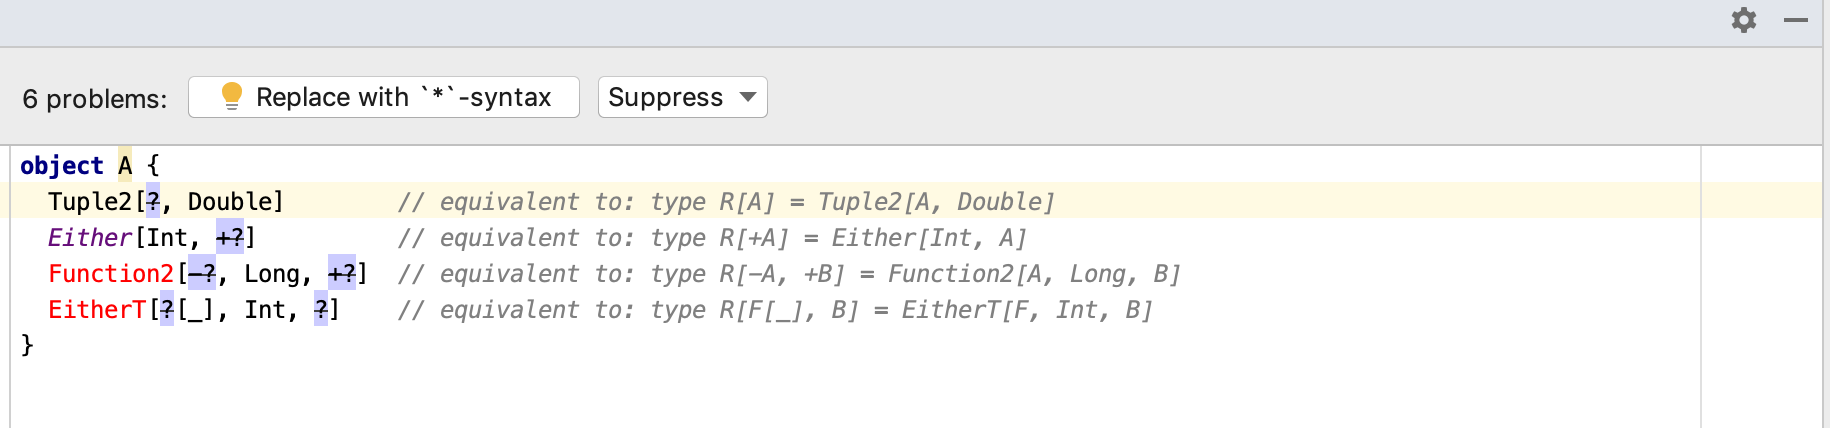The width and height of the screenshot is (1830, 428).
Task: Click the 6 problems label
Action: coord(95,99)
